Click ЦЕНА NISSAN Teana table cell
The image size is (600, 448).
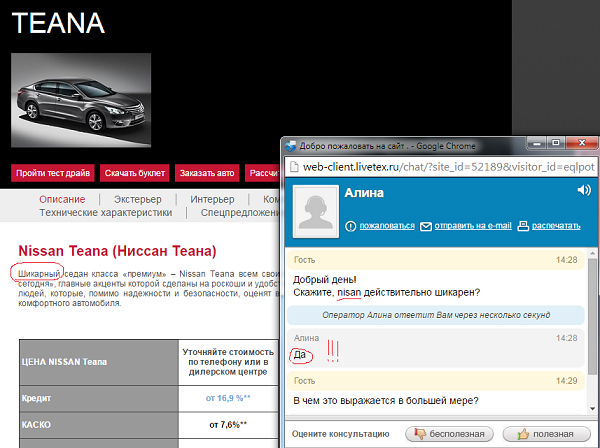[99, 362]
